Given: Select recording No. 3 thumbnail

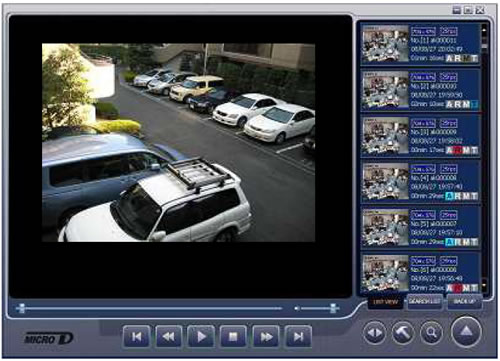Looking at the screenshot, I should [385, 136].
